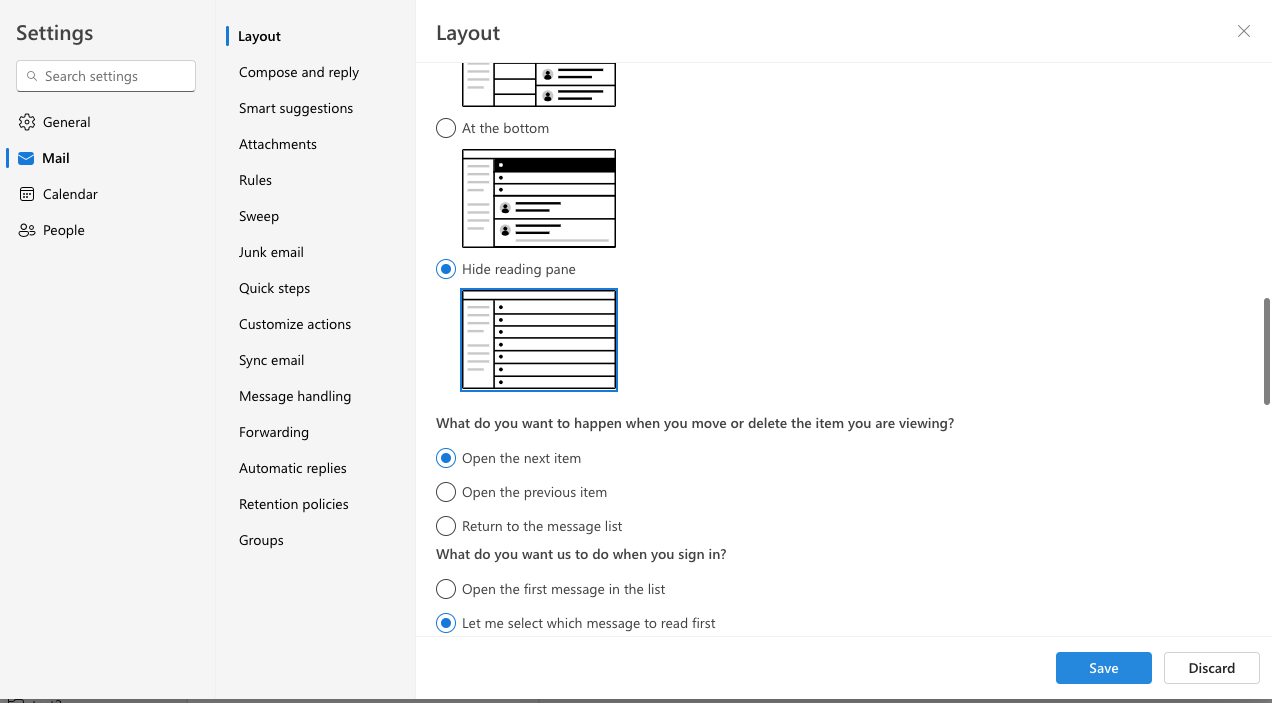Open Quick steps settings
Viewport: 1272px width, 703px height.
(274, 288)
